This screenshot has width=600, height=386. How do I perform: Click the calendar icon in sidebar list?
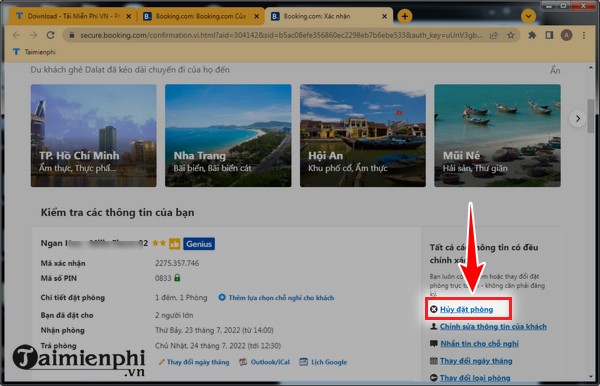(434, 360)
